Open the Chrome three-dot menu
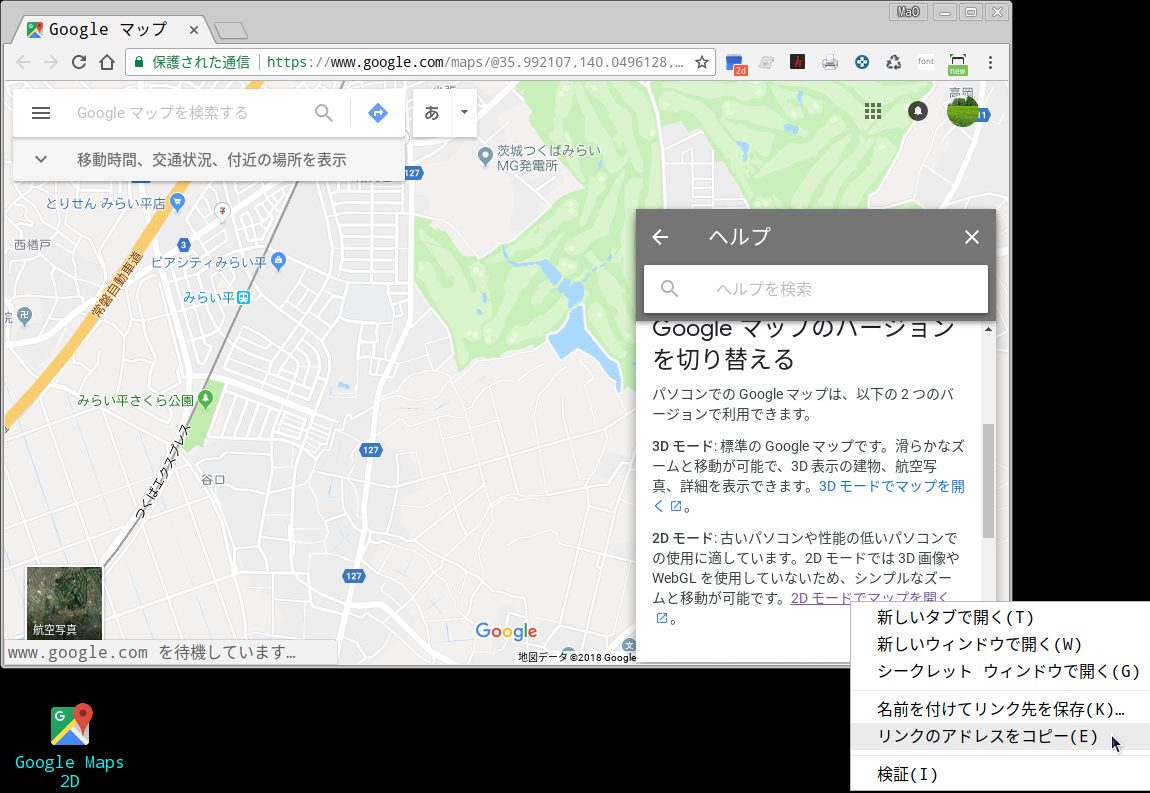The image size is (1150, 793). 990,62
